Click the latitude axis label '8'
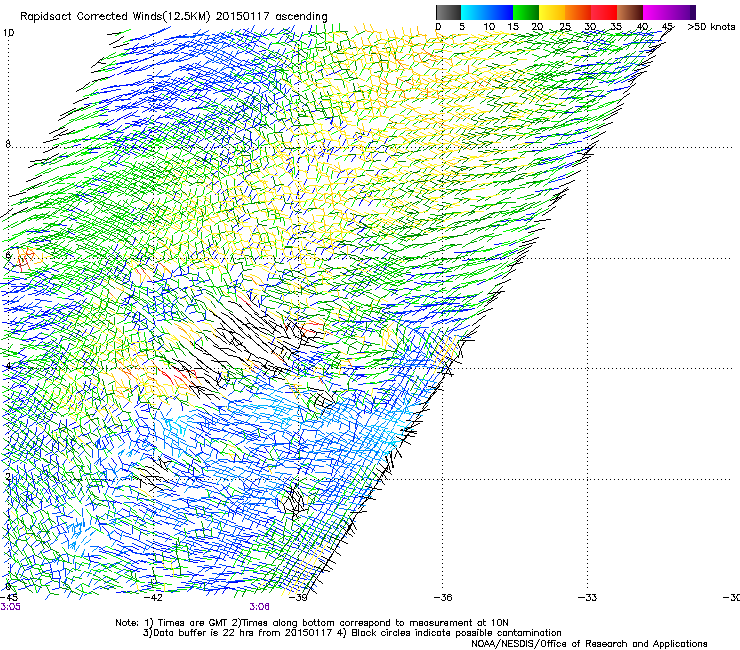 pyautogui.click(x=8, y=144)
